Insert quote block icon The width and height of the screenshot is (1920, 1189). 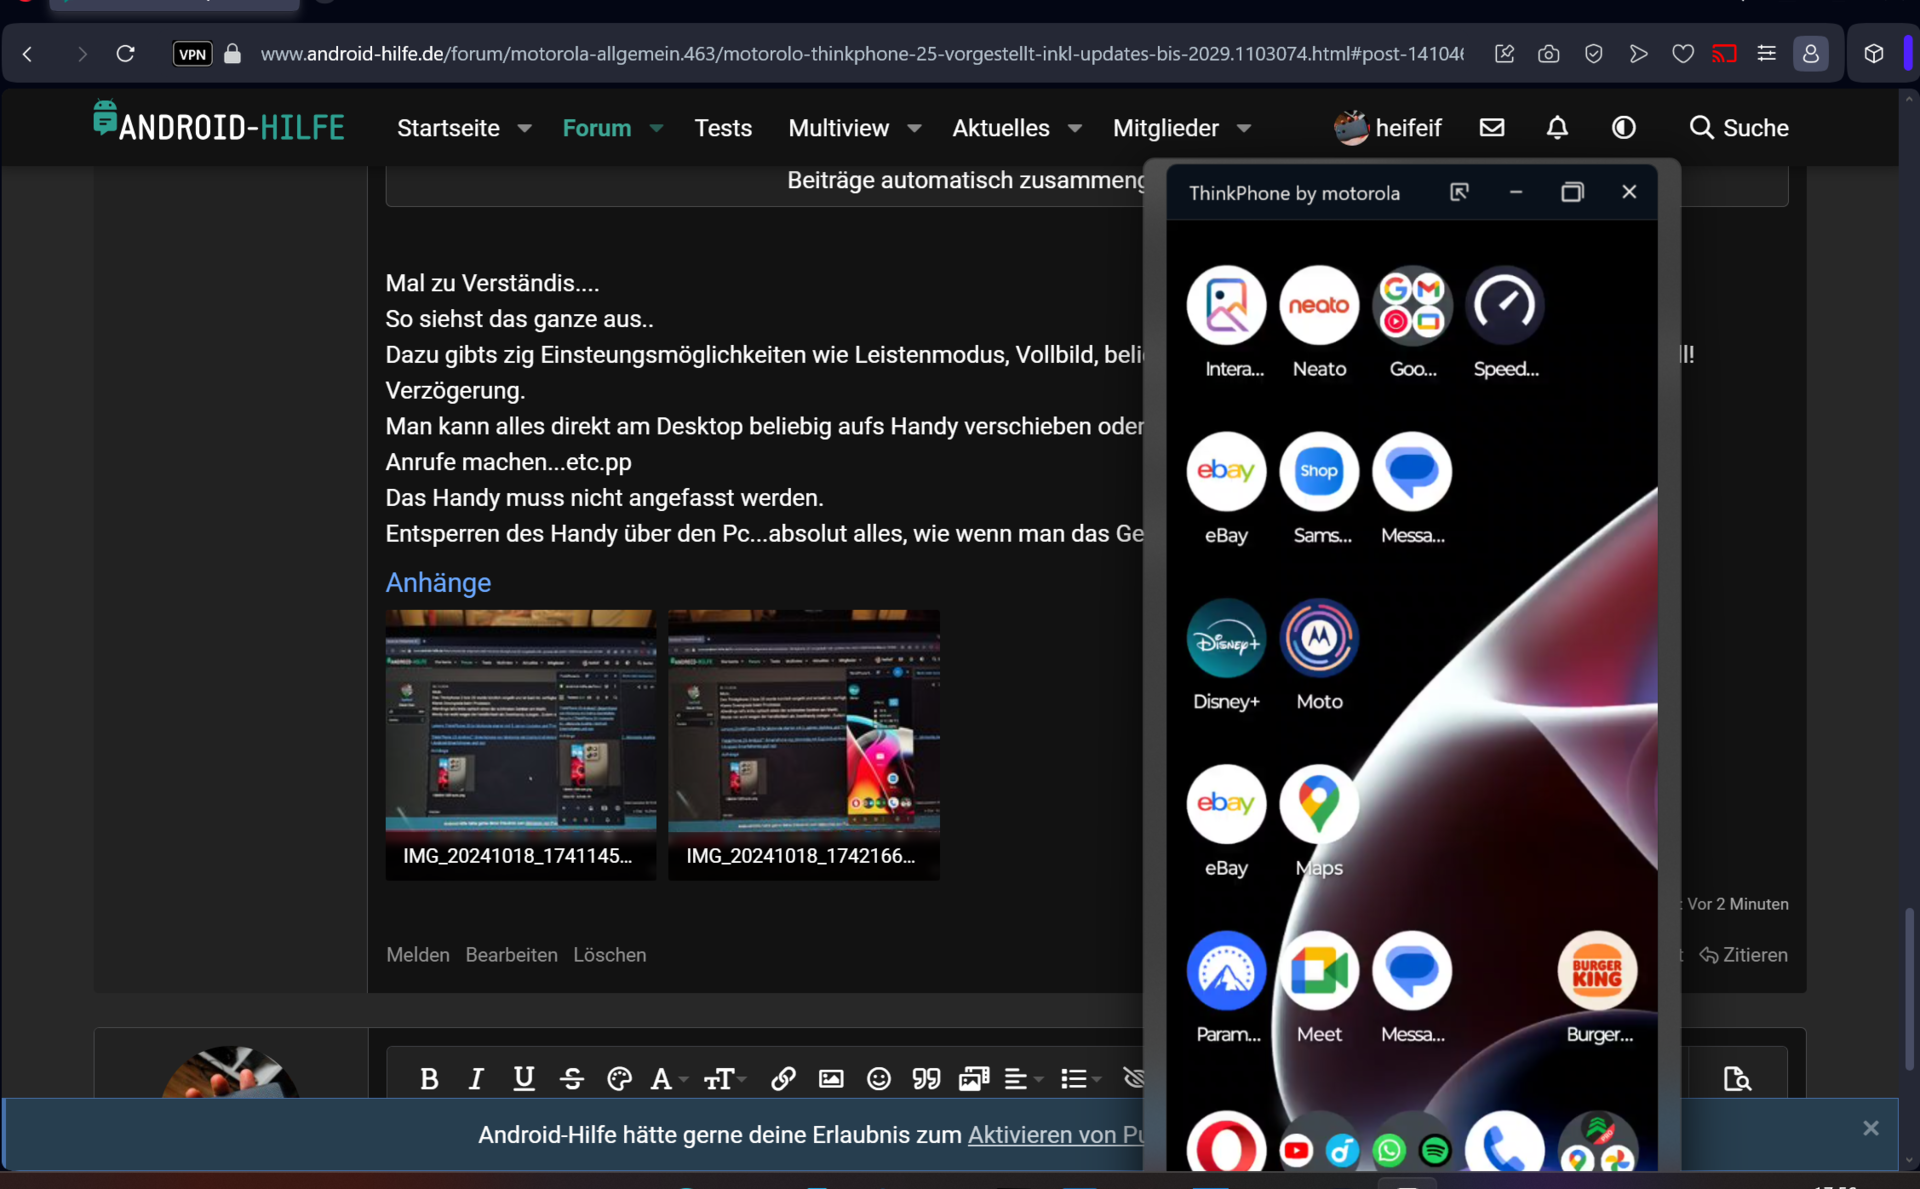click(926, 1078)
